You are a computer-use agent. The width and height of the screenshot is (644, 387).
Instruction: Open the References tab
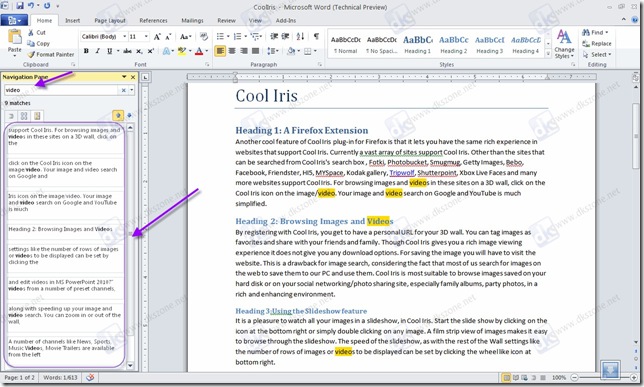(153, 20)
